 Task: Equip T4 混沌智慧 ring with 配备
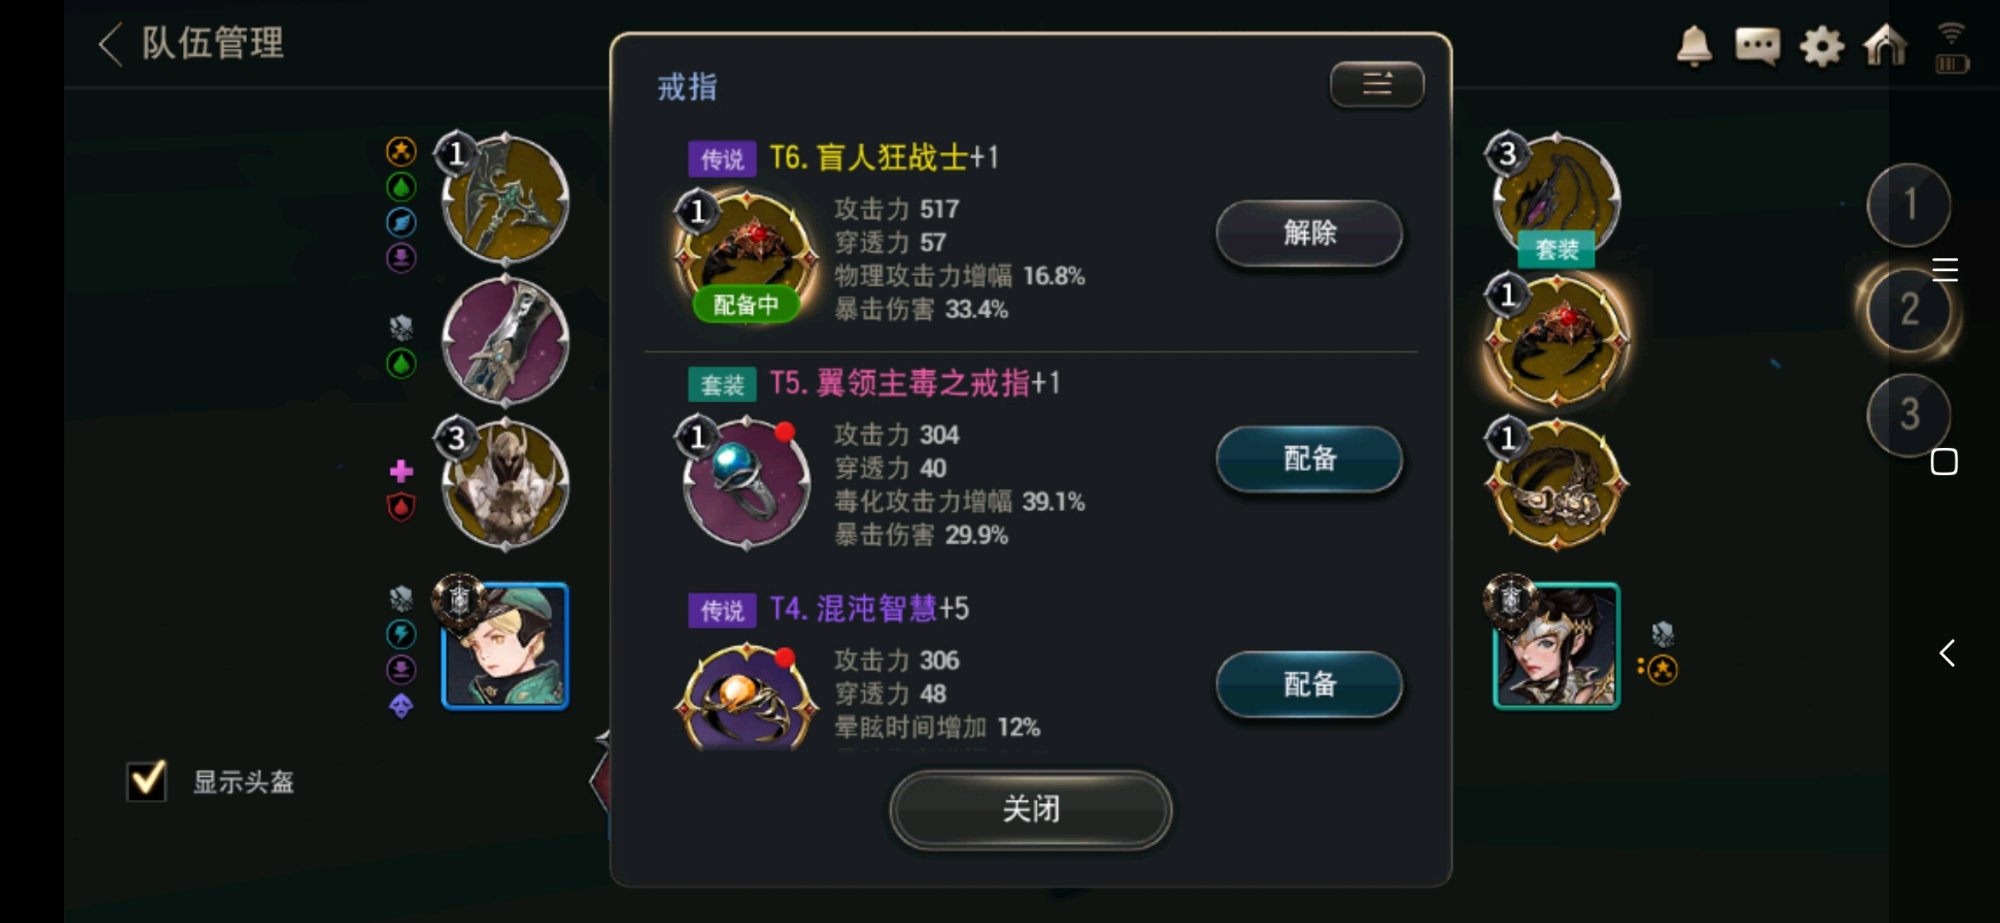pyautogui.click(x=1309, y=685)
